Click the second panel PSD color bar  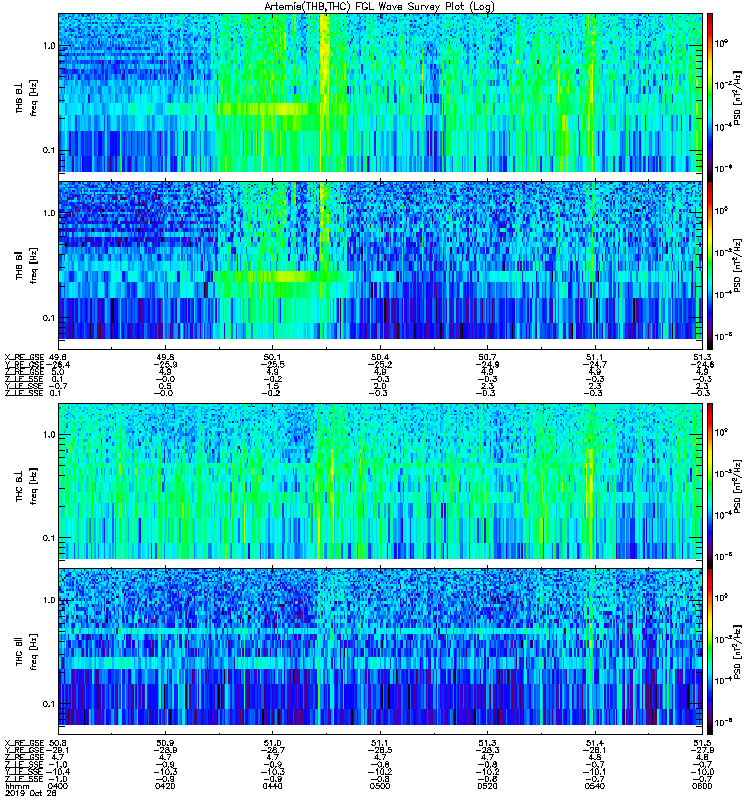click(x=710, y=265)
